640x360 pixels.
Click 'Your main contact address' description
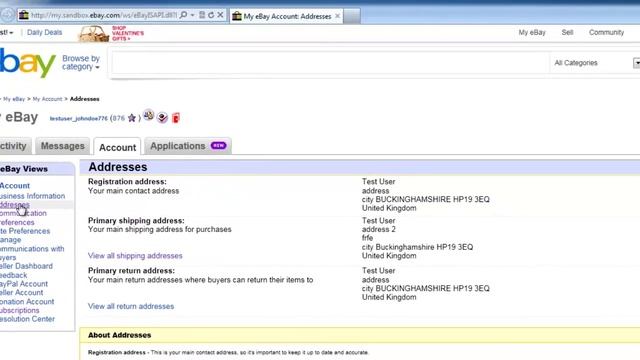coord(133,191)
